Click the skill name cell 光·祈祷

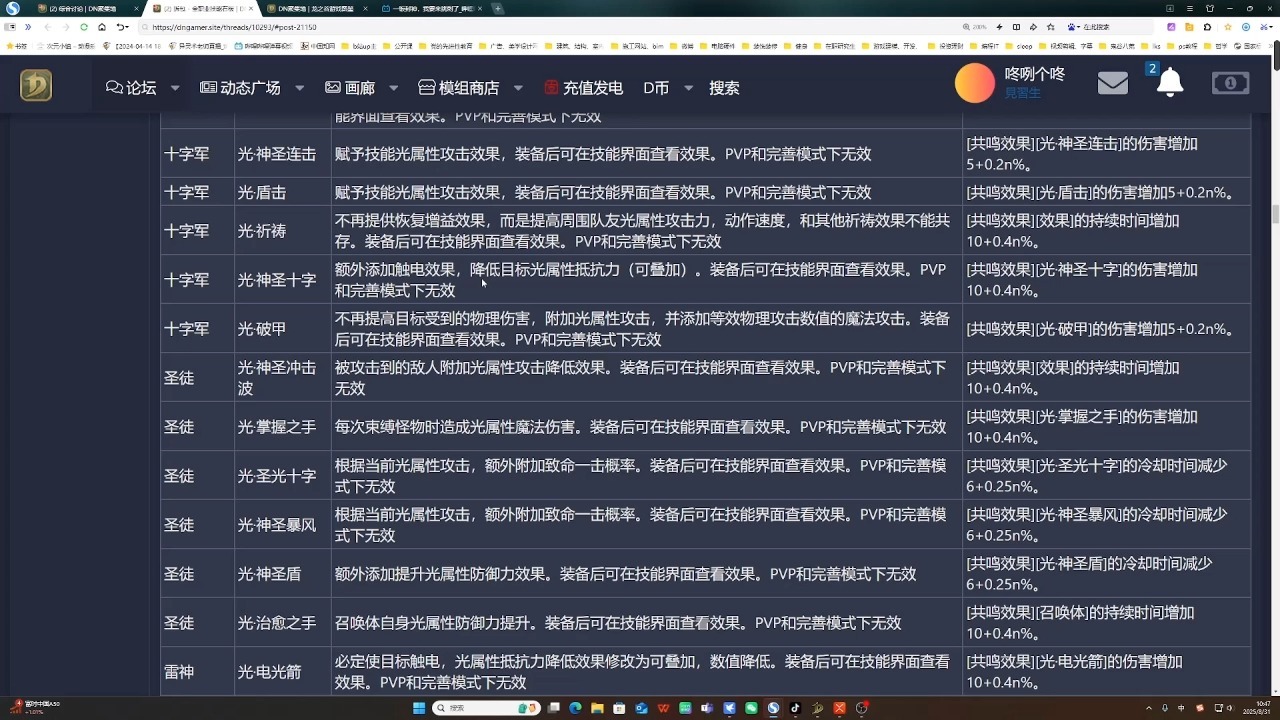(x=283, y=231)
